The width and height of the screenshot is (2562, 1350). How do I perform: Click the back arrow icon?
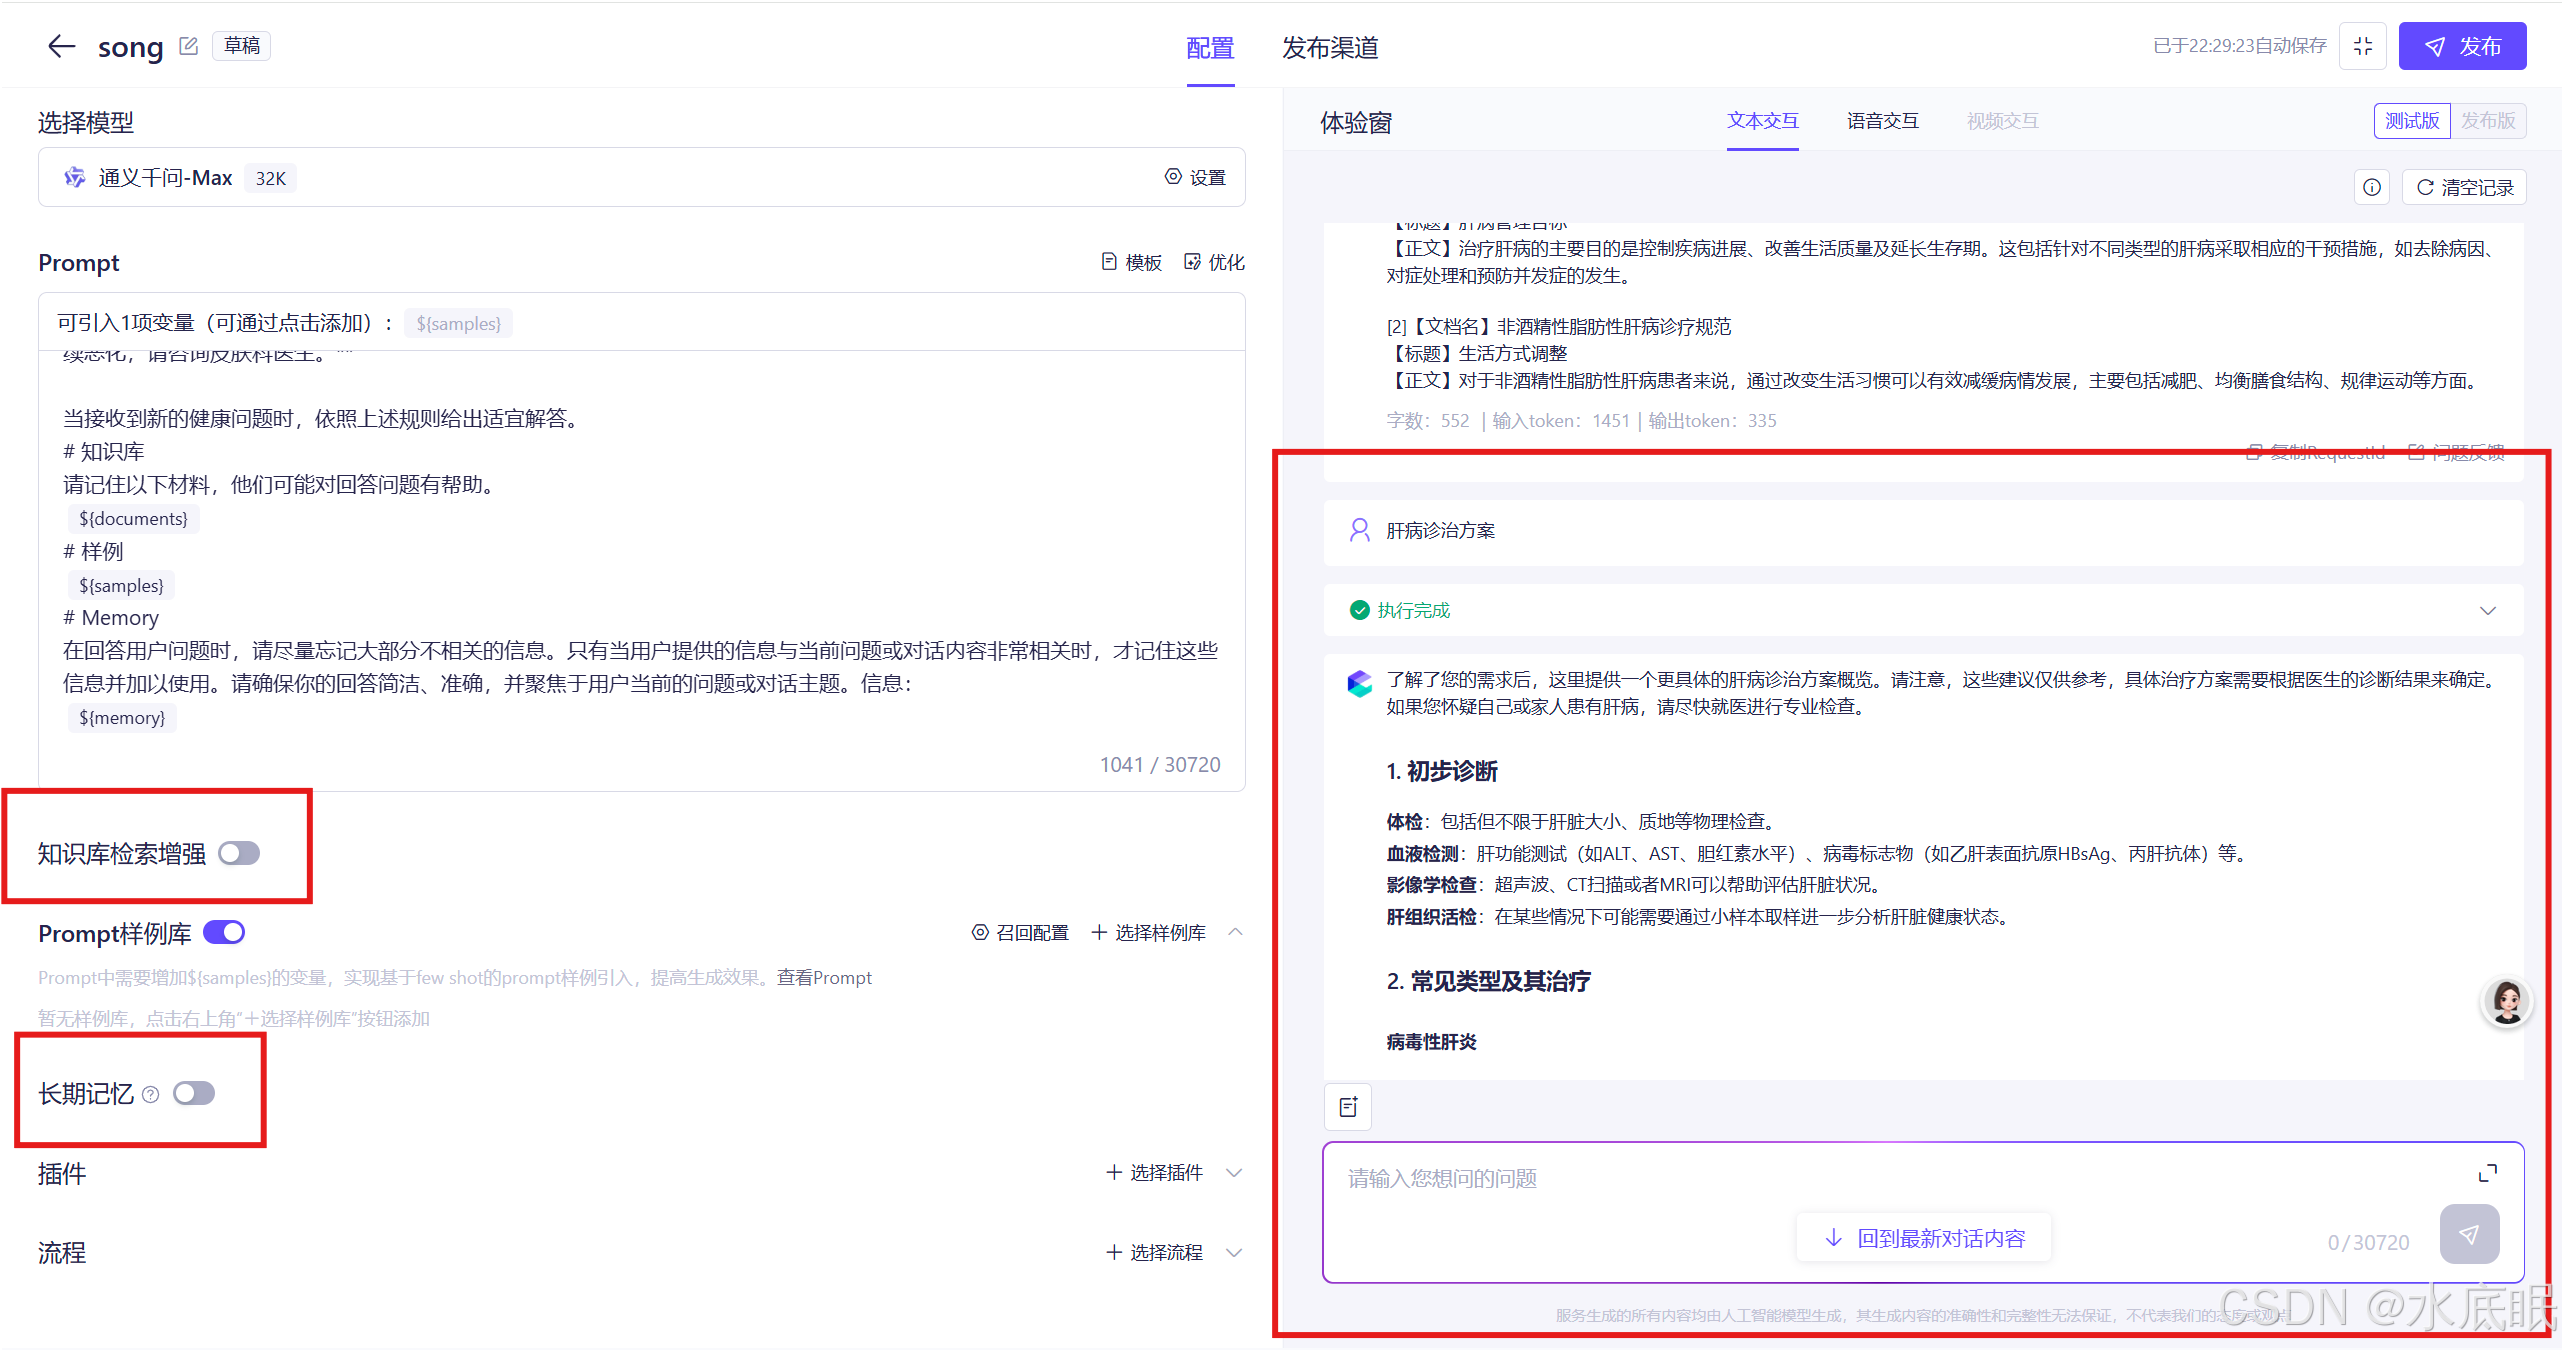[x=62, y=46]
